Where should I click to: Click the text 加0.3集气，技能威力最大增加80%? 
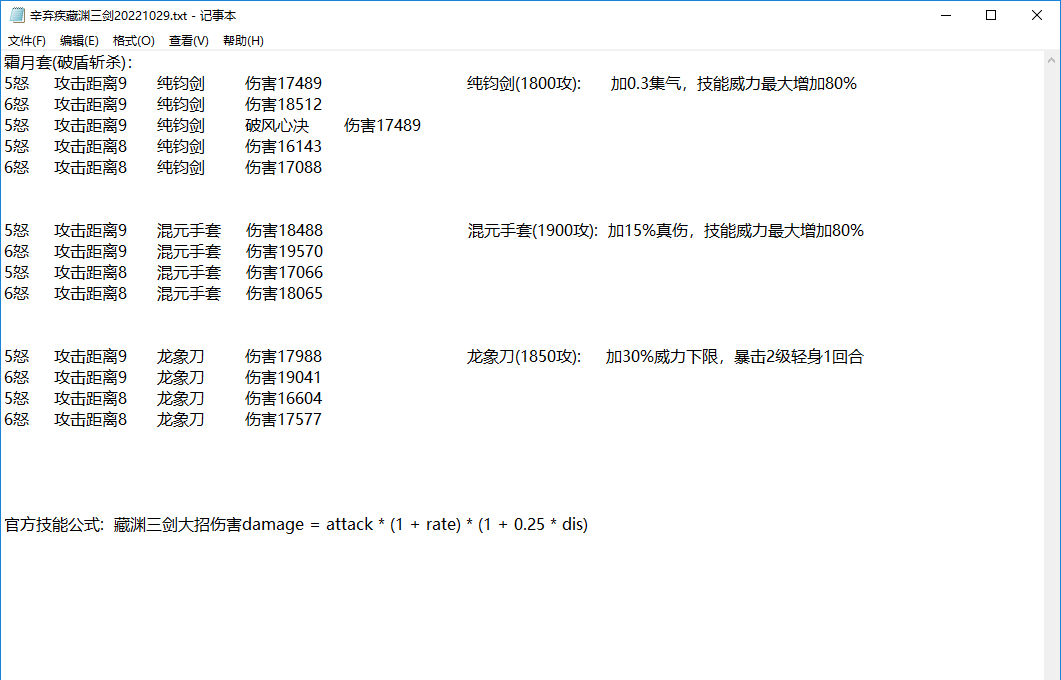(x=733, y=83)
